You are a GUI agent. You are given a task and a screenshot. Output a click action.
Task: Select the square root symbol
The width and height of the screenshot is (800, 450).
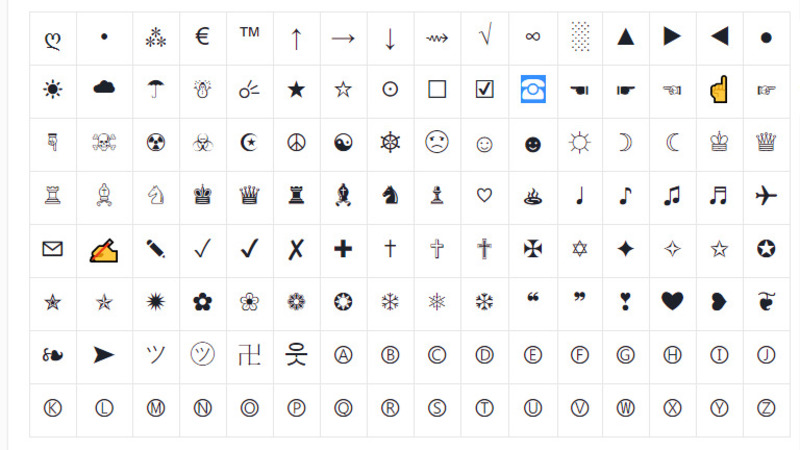click(485, 34)
